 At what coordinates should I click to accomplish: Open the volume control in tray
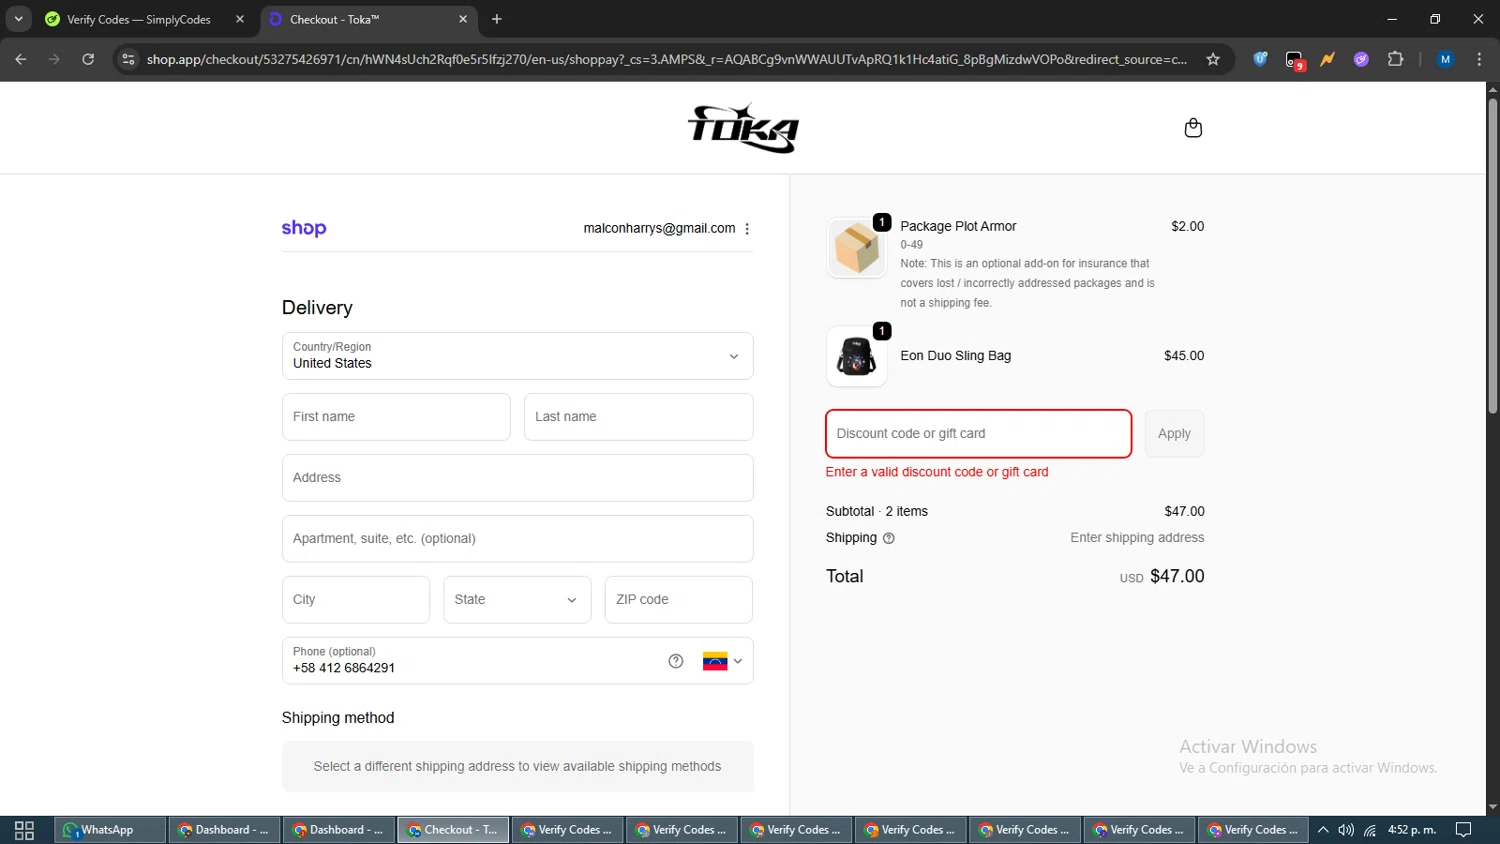point(1346,830)
